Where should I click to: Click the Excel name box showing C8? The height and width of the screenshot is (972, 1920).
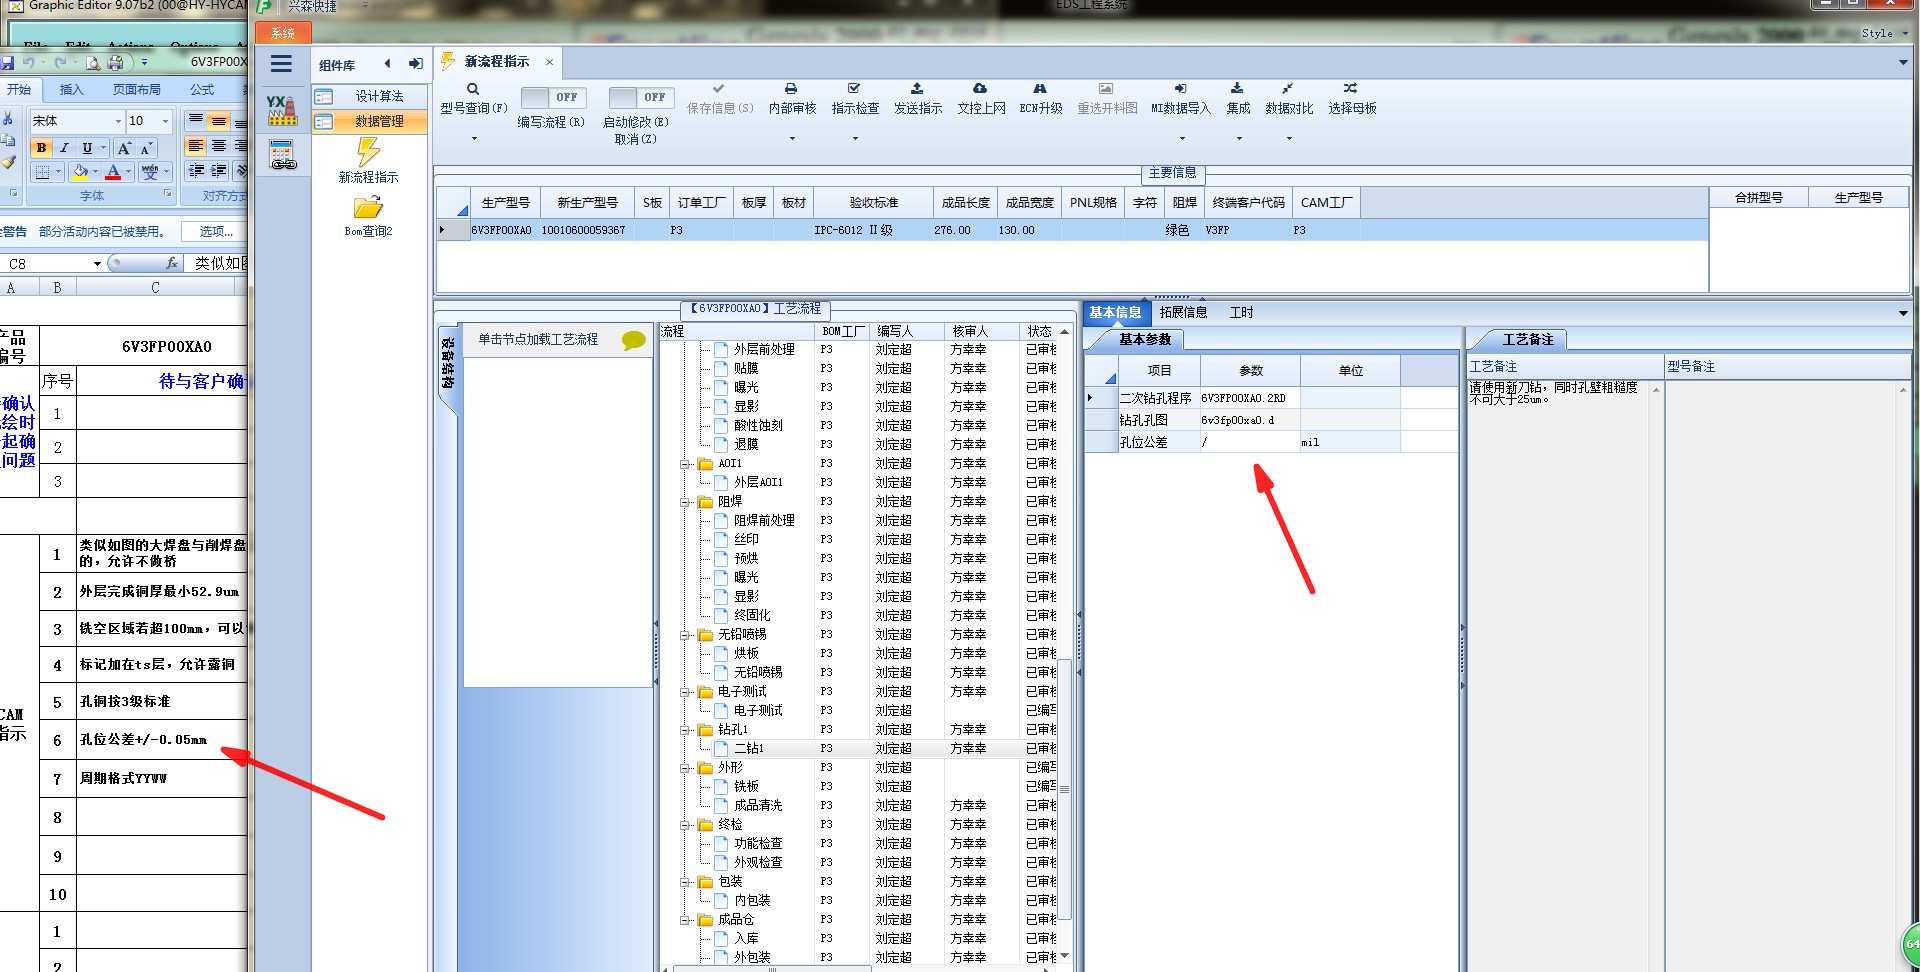pyautogui.click(x=55, y=264)
